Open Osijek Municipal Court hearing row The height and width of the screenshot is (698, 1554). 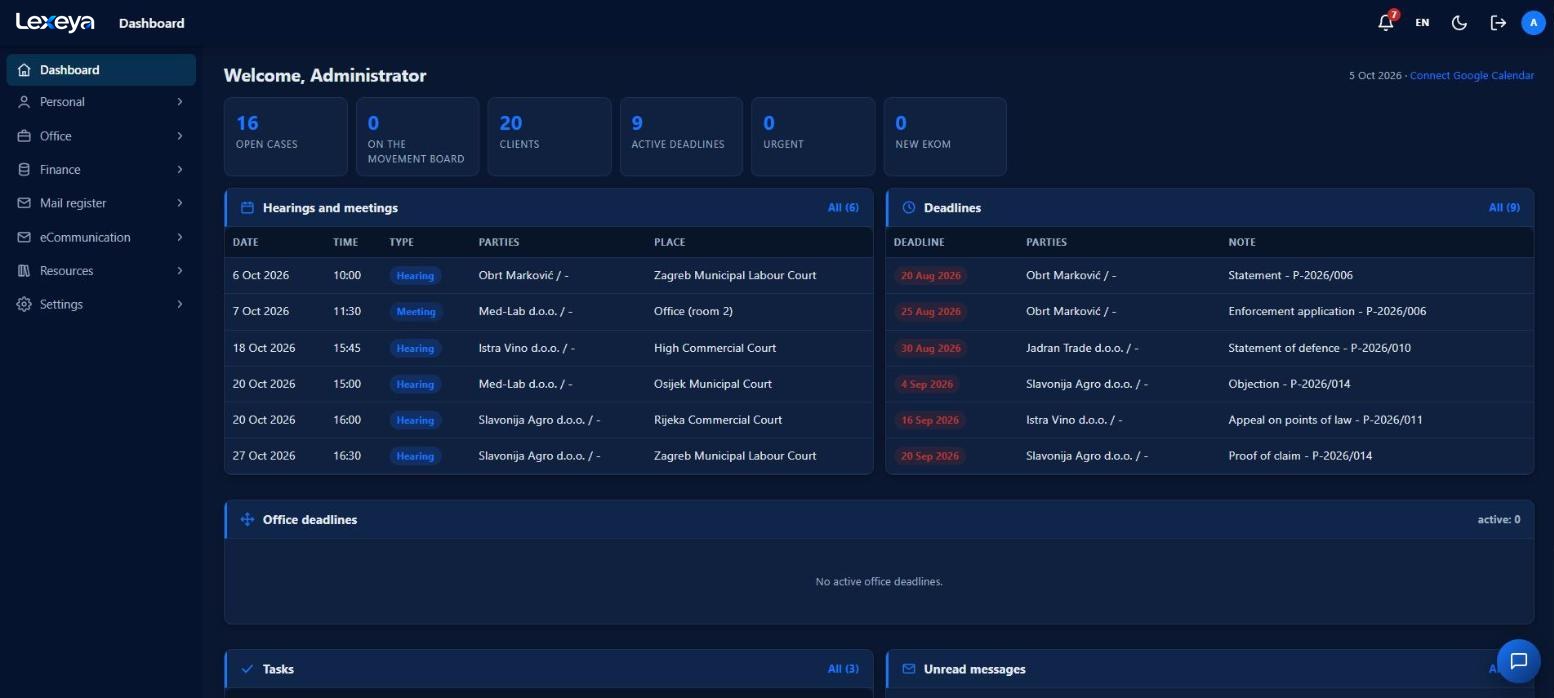tap(549, 384)
